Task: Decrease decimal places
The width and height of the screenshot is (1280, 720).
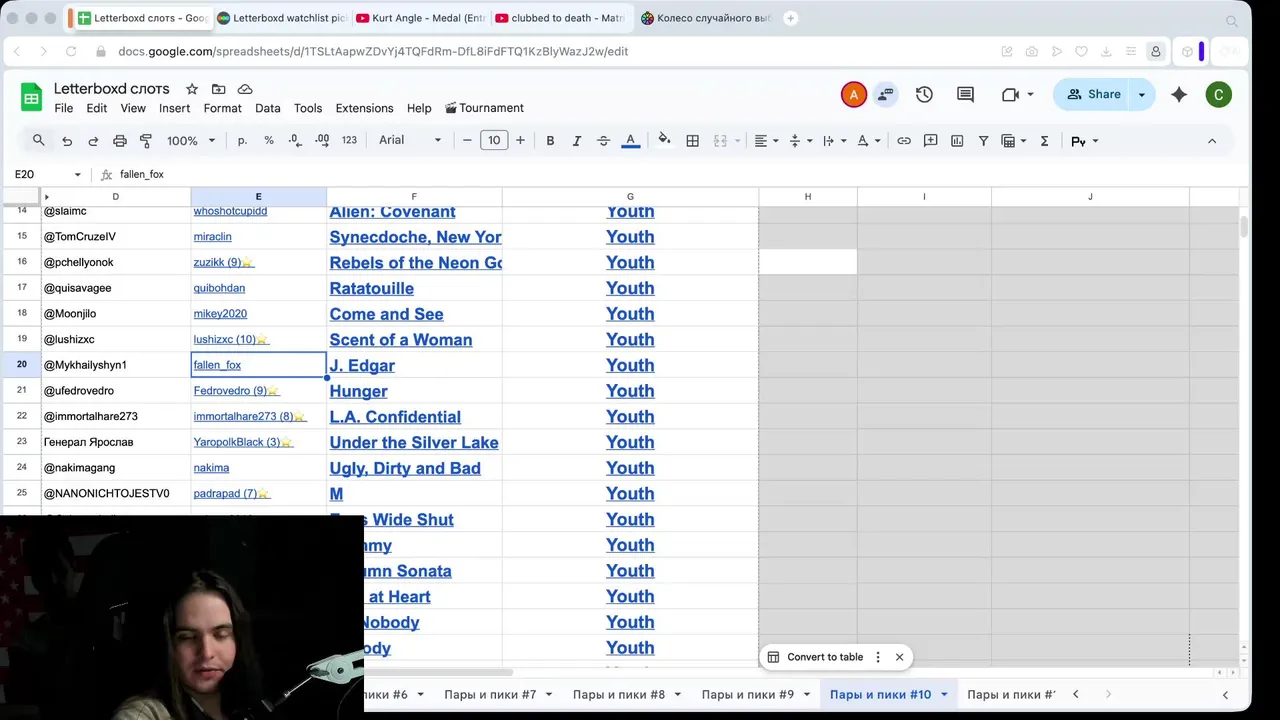Action: (x=295, y=141)
